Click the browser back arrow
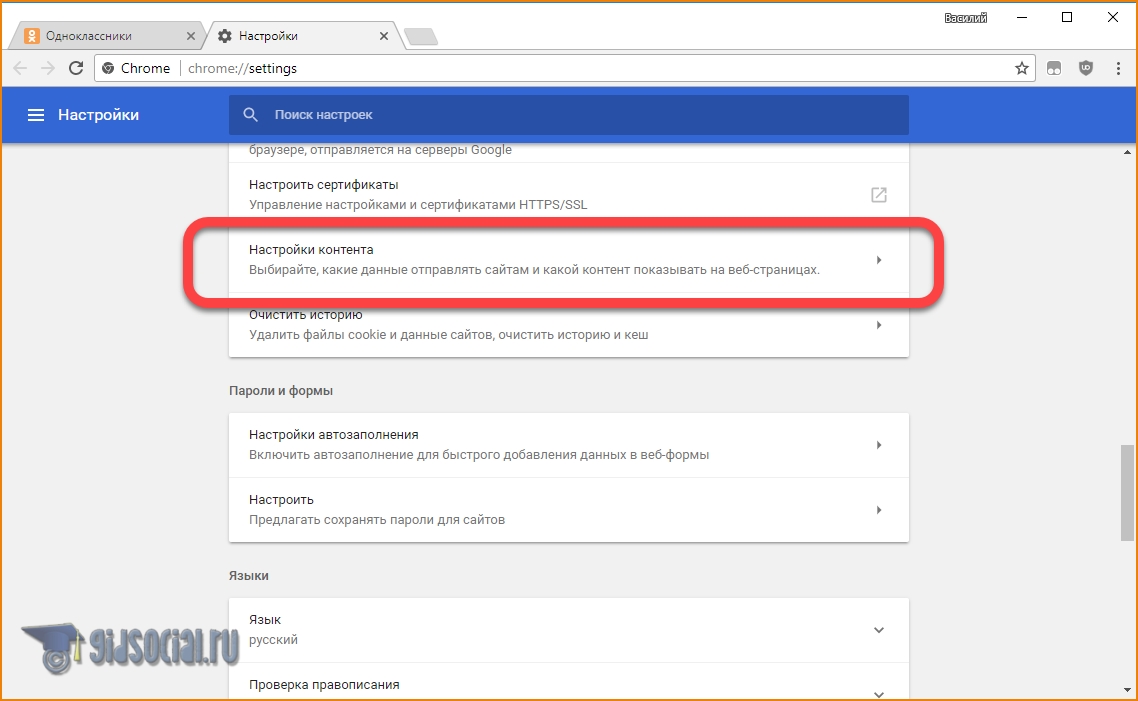 coord(20,68)
